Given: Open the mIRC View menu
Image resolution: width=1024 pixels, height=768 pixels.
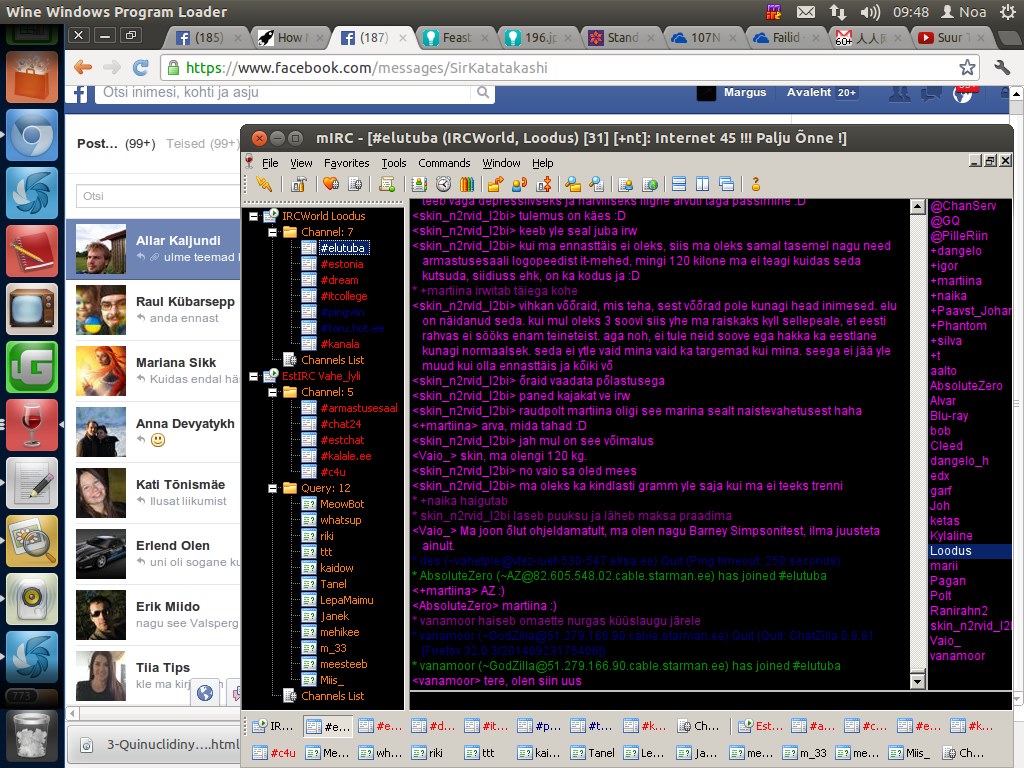Looking at the screenshot, I should click(x=301, y=163).
